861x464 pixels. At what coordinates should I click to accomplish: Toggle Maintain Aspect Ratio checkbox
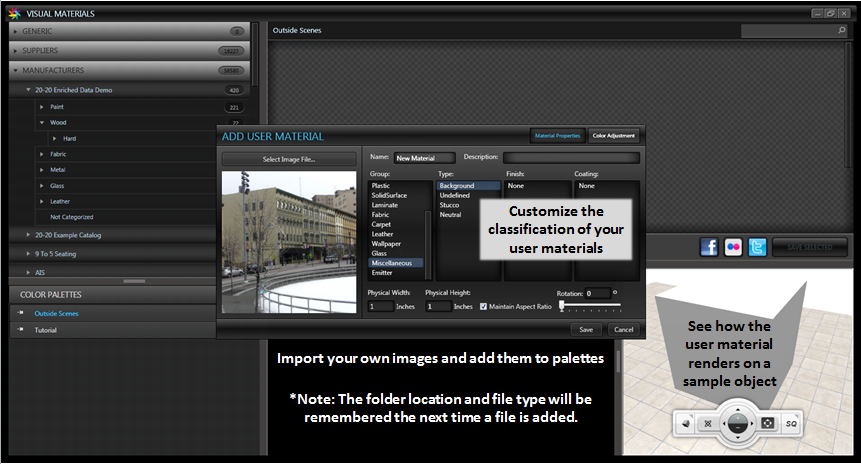tap(483, 306)
